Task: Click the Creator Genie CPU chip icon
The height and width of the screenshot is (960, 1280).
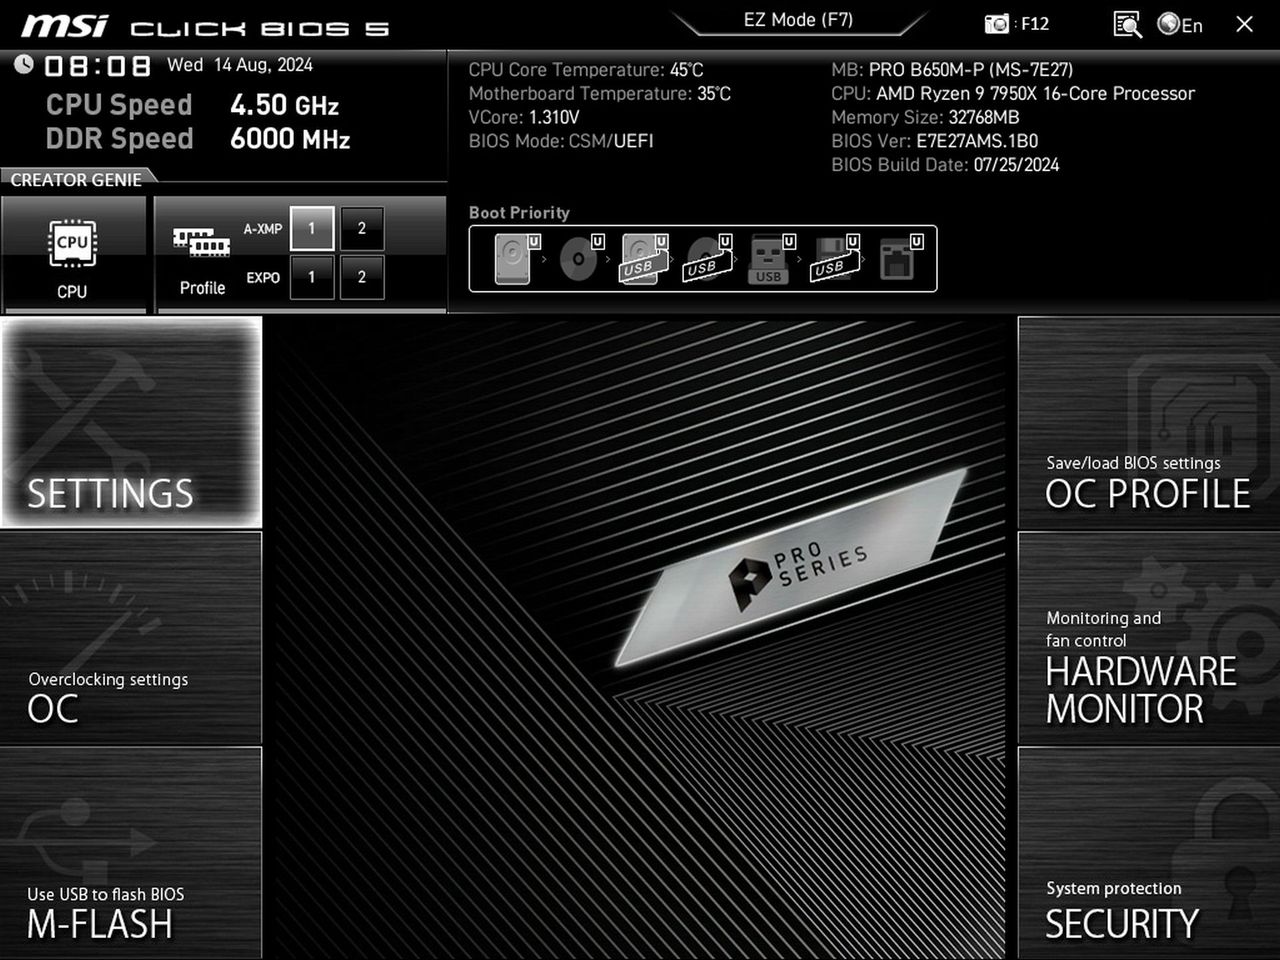Action: 72,244
